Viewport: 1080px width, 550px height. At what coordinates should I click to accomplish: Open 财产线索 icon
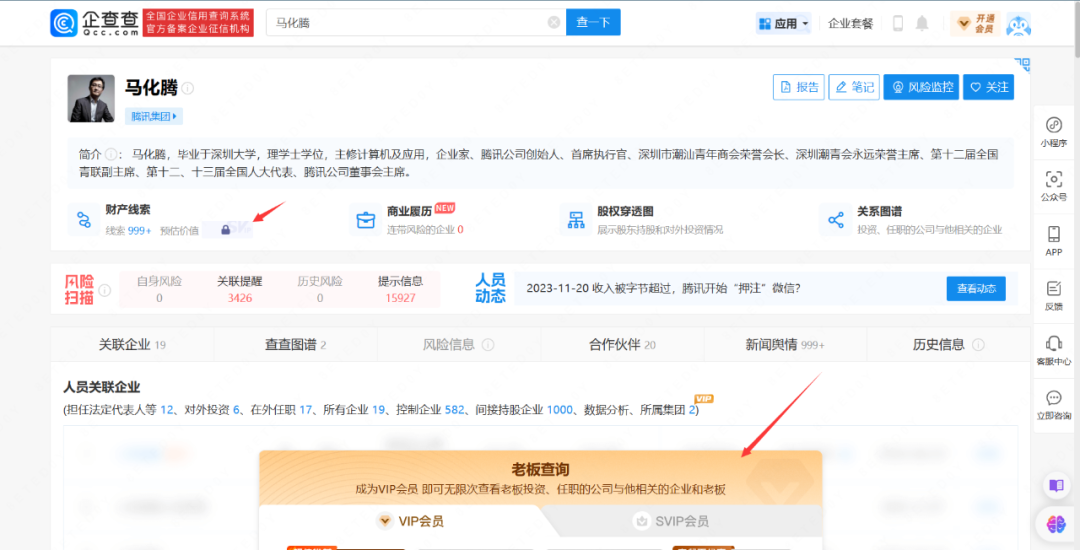pyautogui.click(x=84, y=220)
